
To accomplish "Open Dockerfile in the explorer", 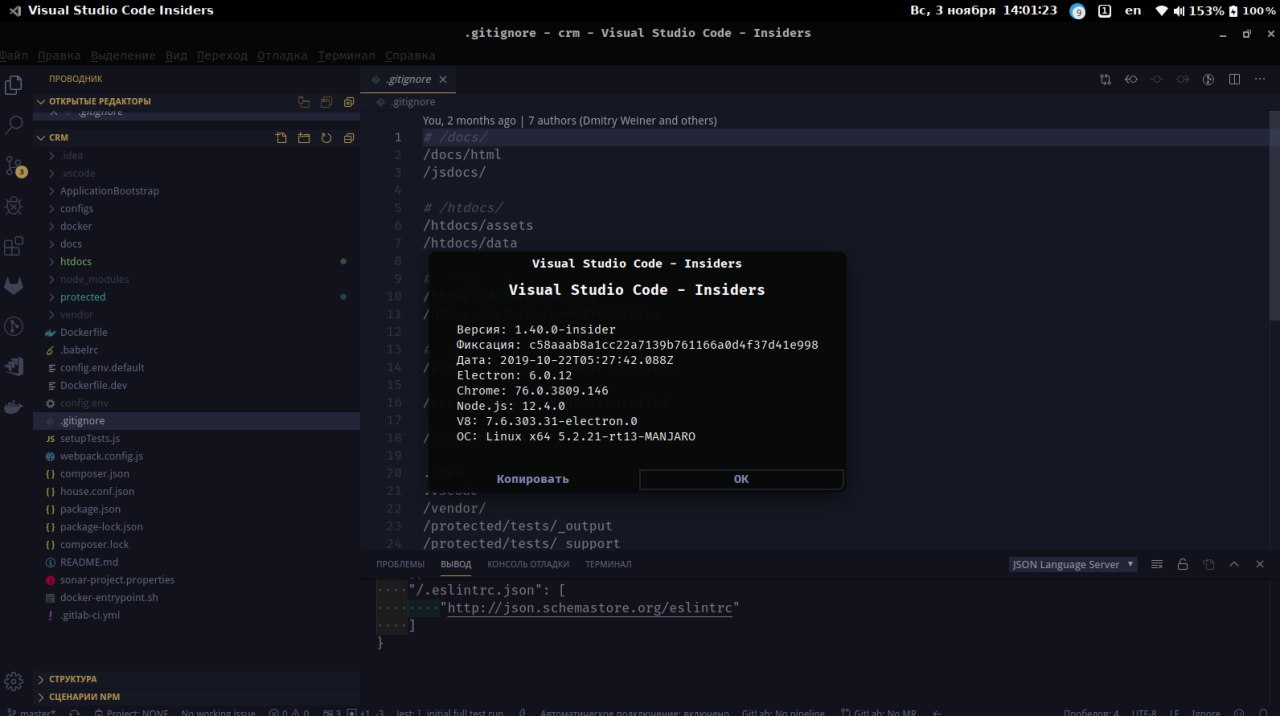I will (x=196, y=332).
